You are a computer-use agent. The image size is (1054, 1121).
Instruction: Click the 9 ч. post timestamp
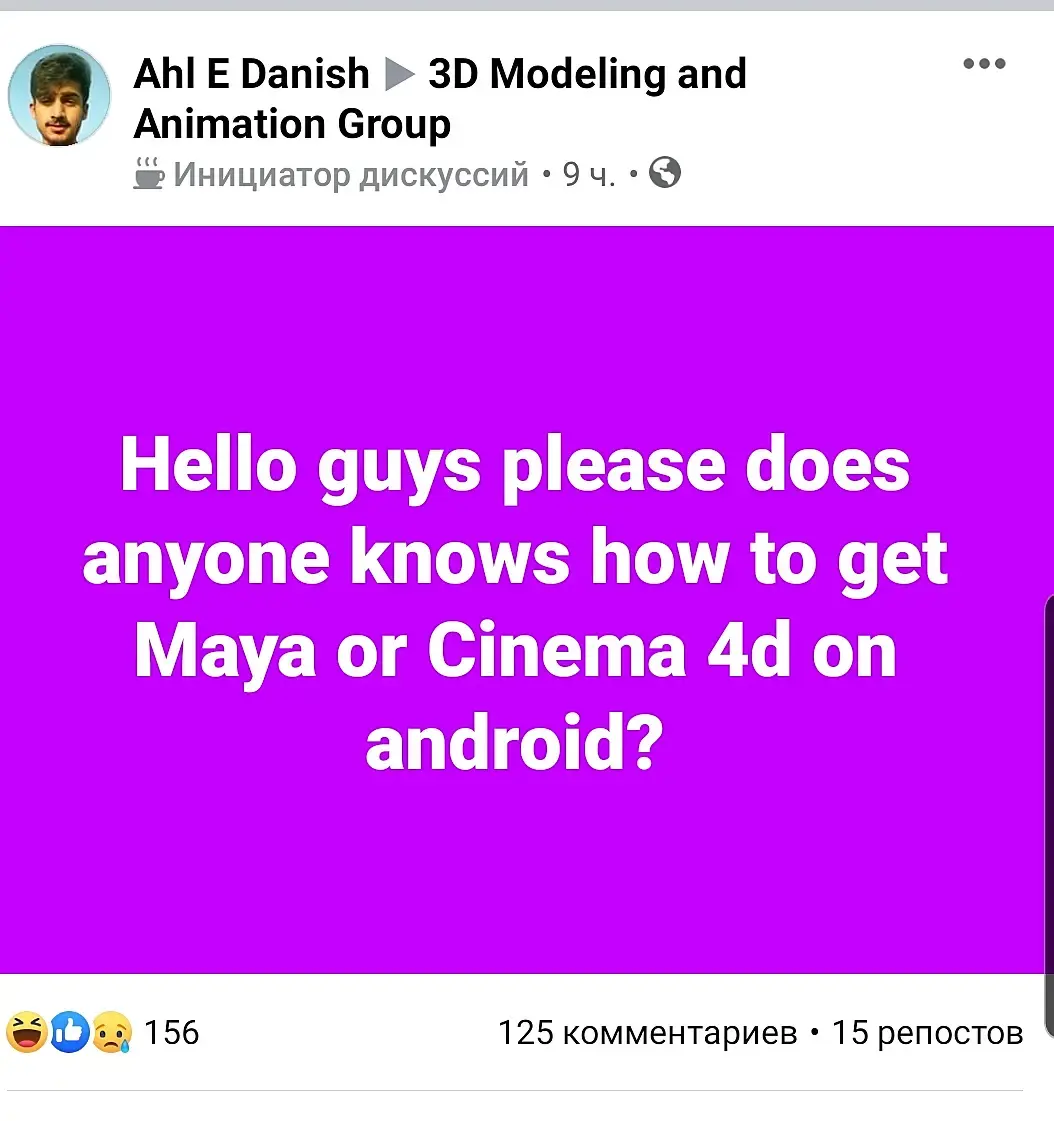tap(588, 174)
